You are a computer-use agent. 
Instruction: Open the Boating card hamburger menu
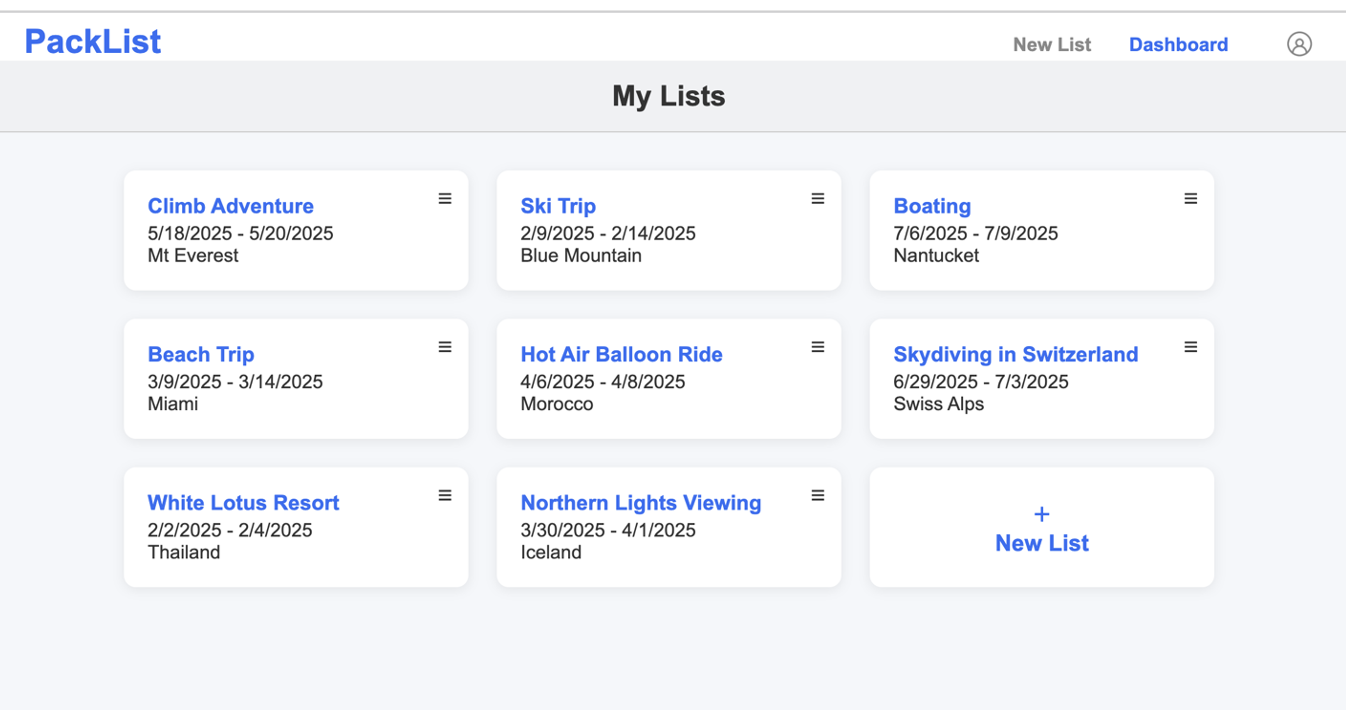(x=1191, y=199)
